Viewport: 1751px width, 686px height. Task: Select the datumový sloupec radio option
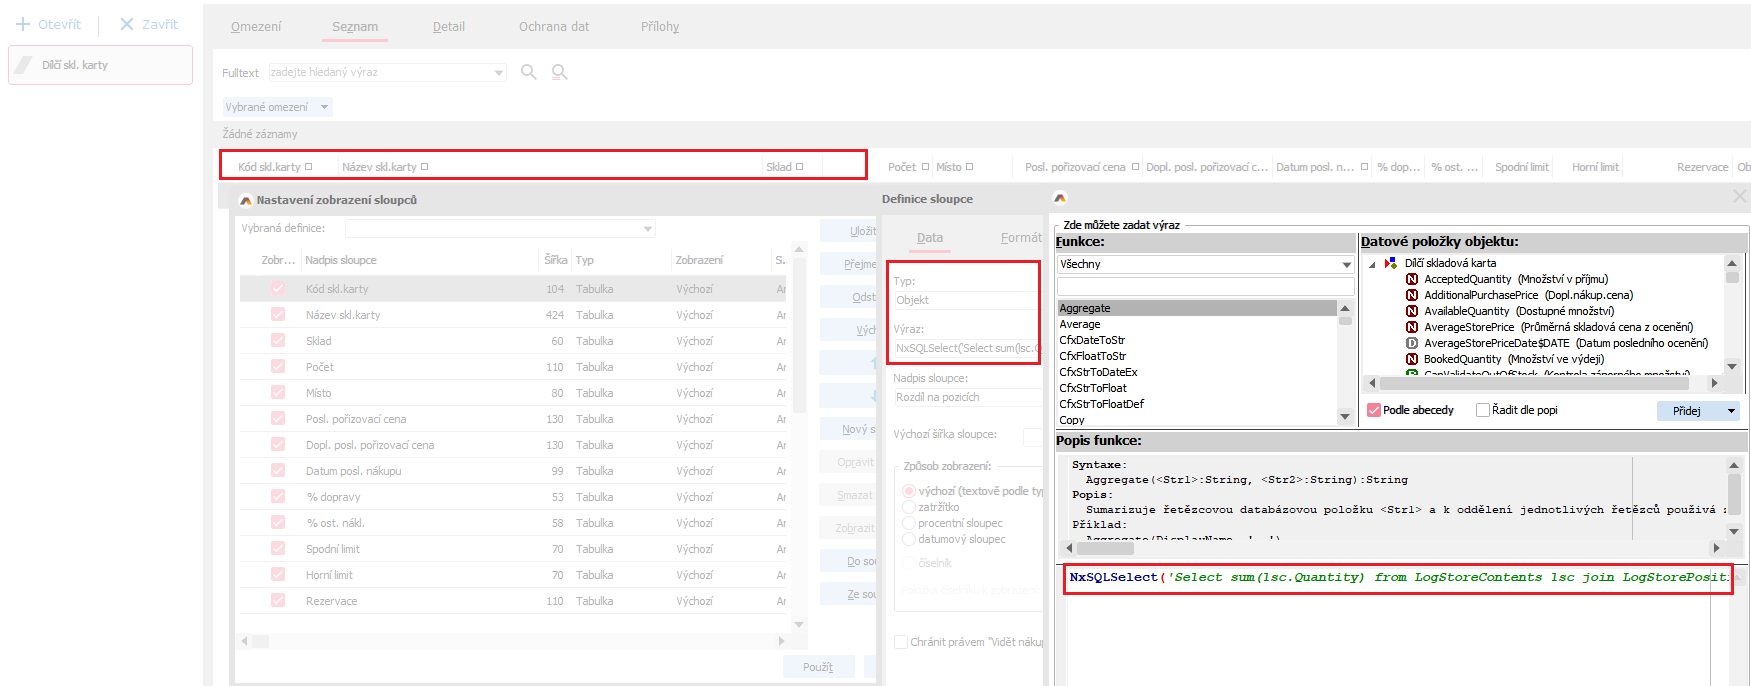point(909,539)
